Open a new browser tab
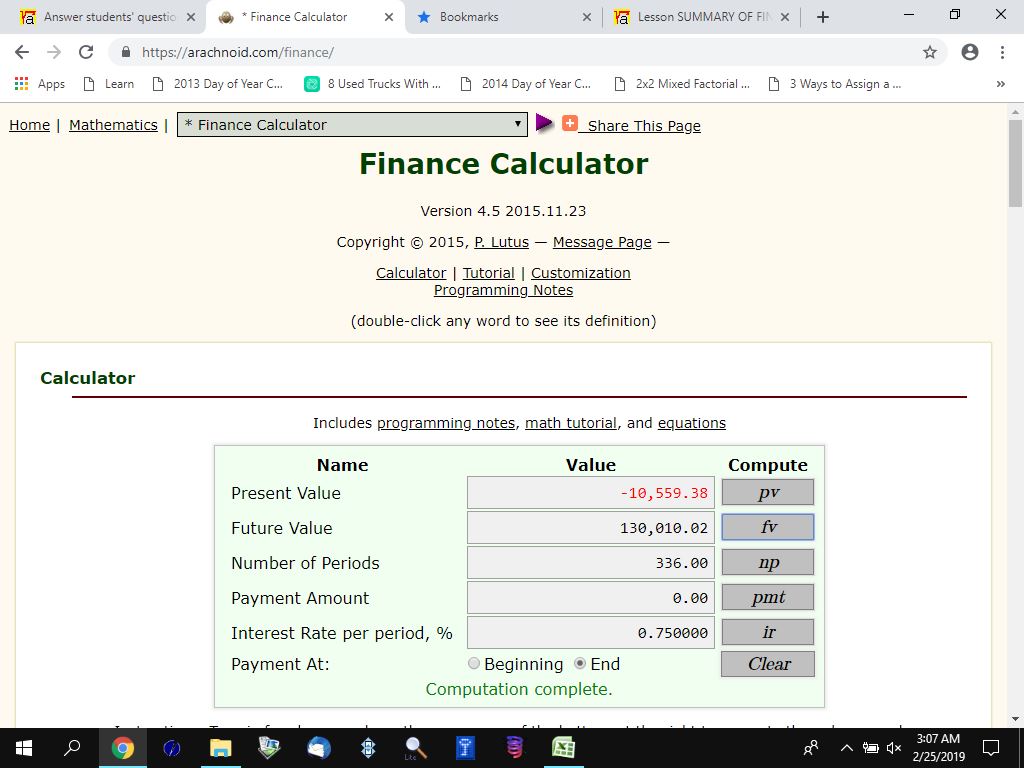The width and height of the screenshot is (1024, 768). pos(823,17)
